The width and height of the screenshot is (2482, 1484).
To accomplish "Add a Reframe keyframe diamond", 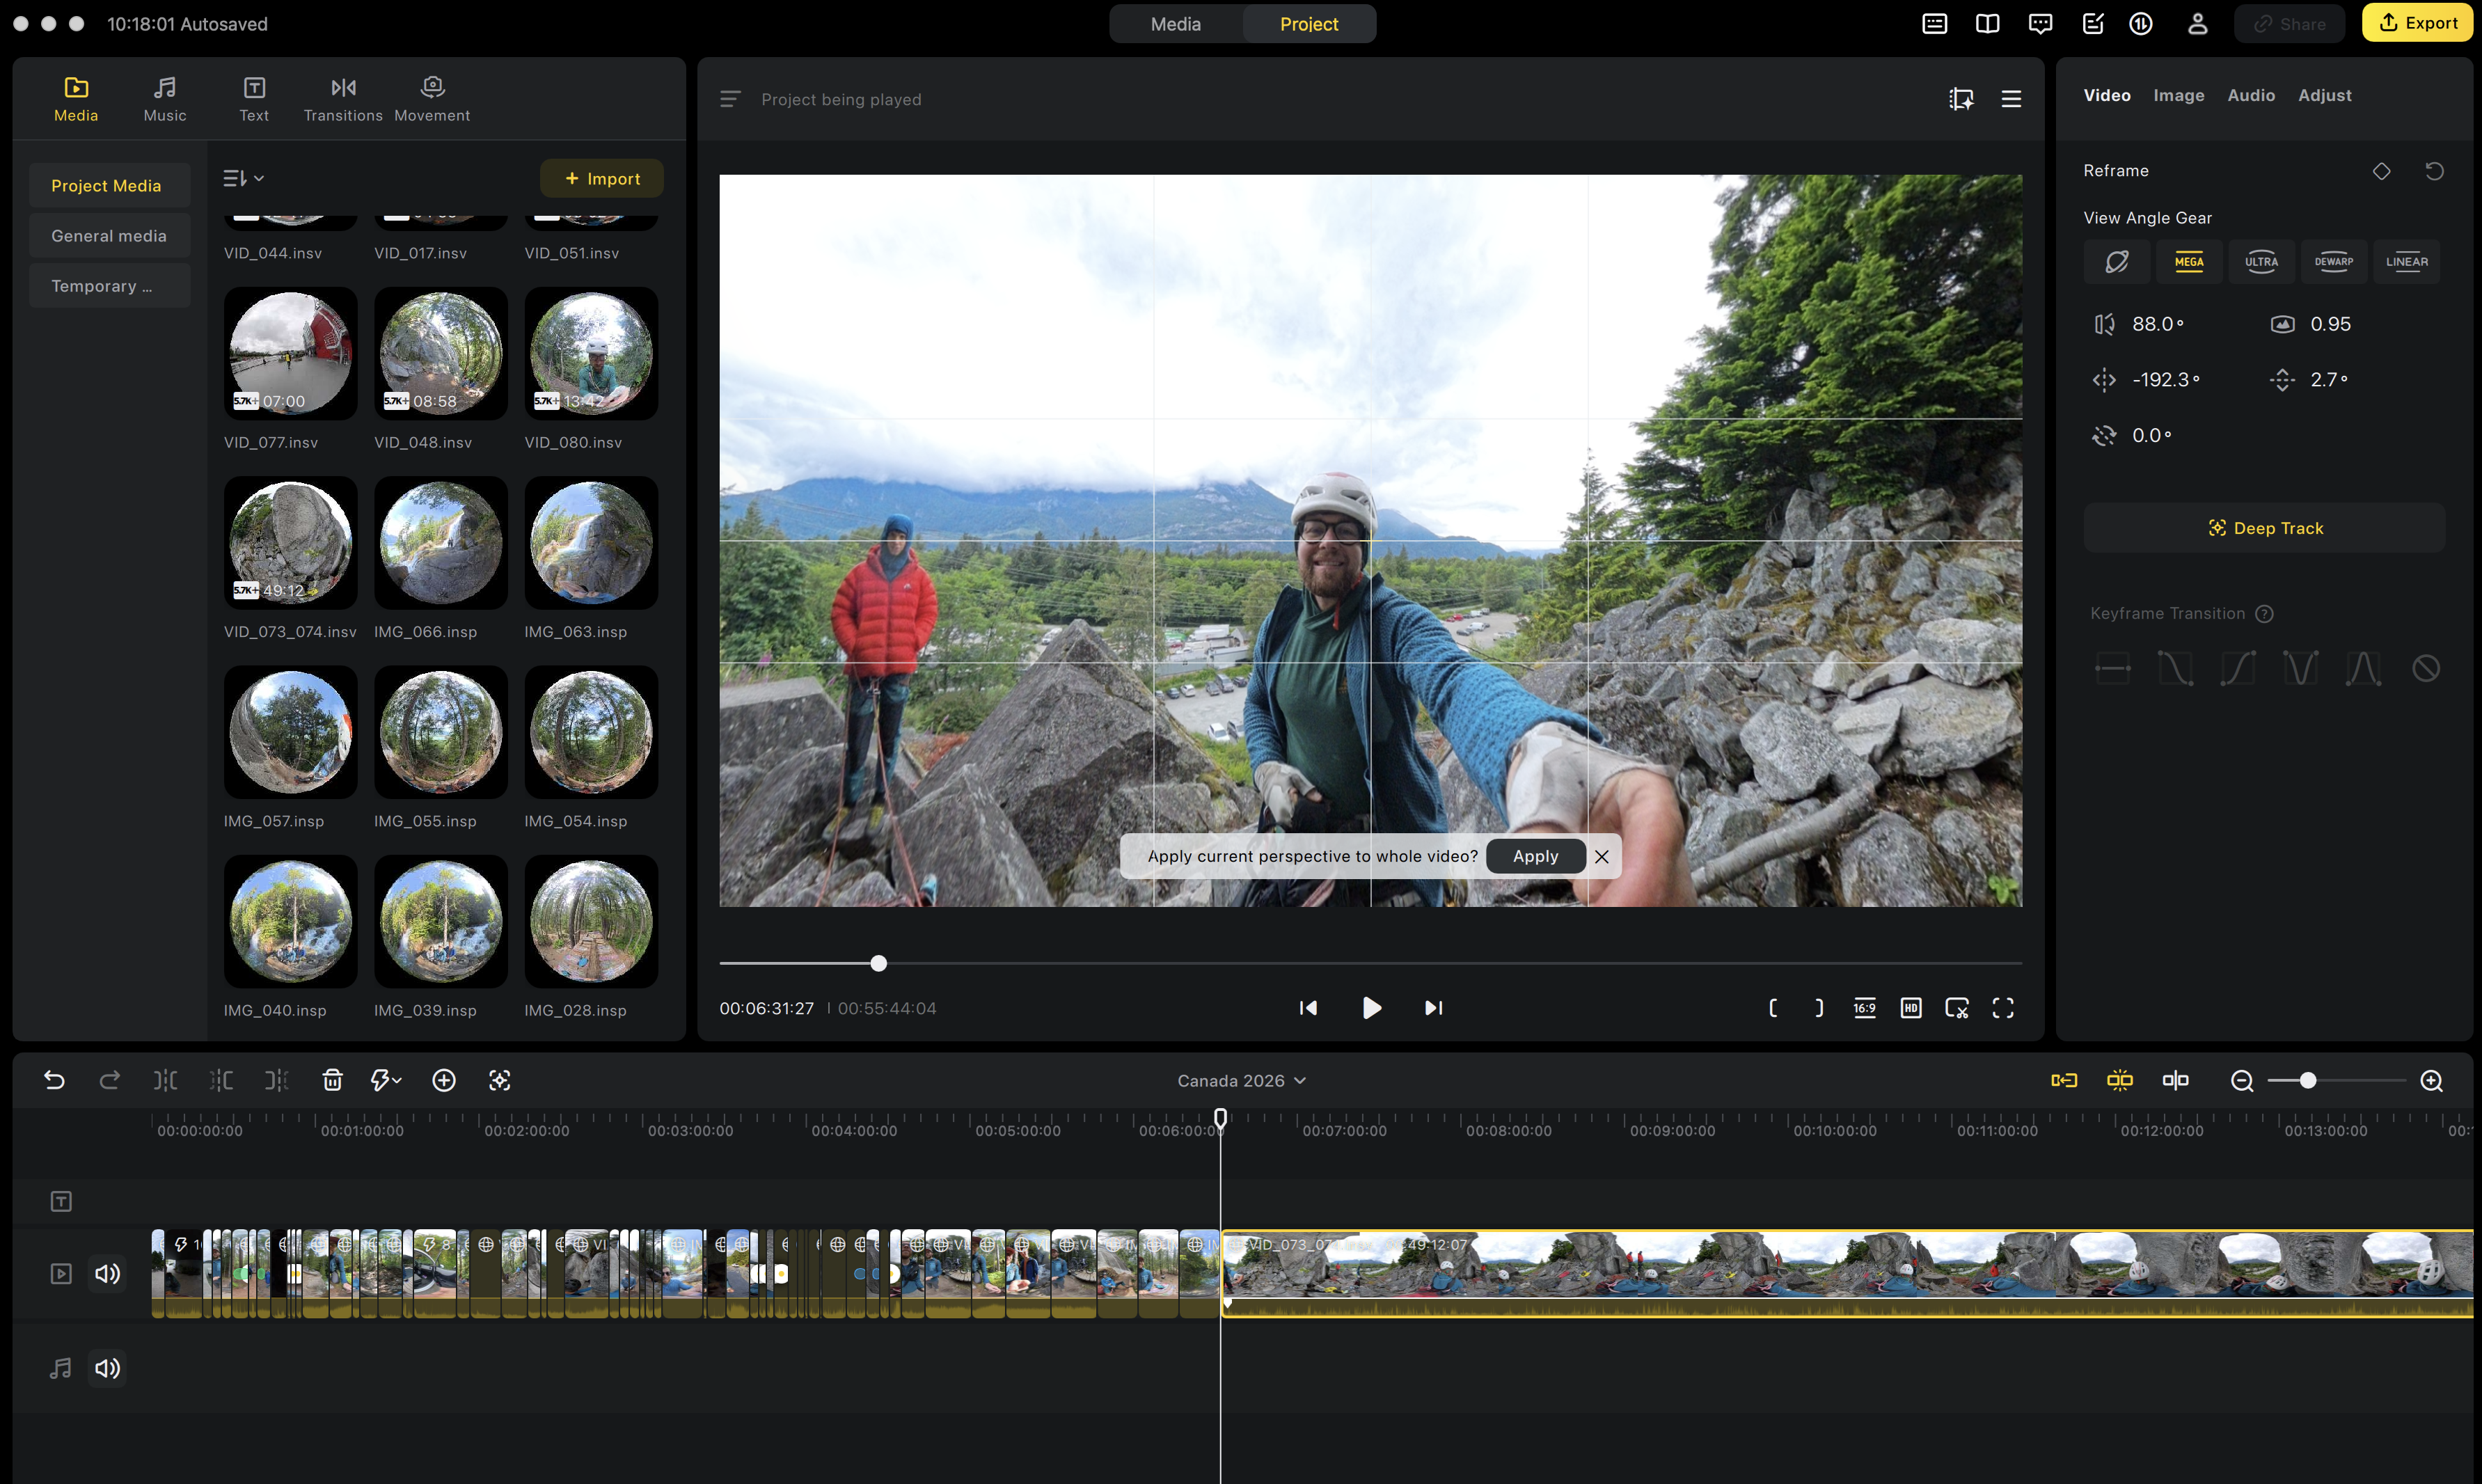I will click(2381, 171).
